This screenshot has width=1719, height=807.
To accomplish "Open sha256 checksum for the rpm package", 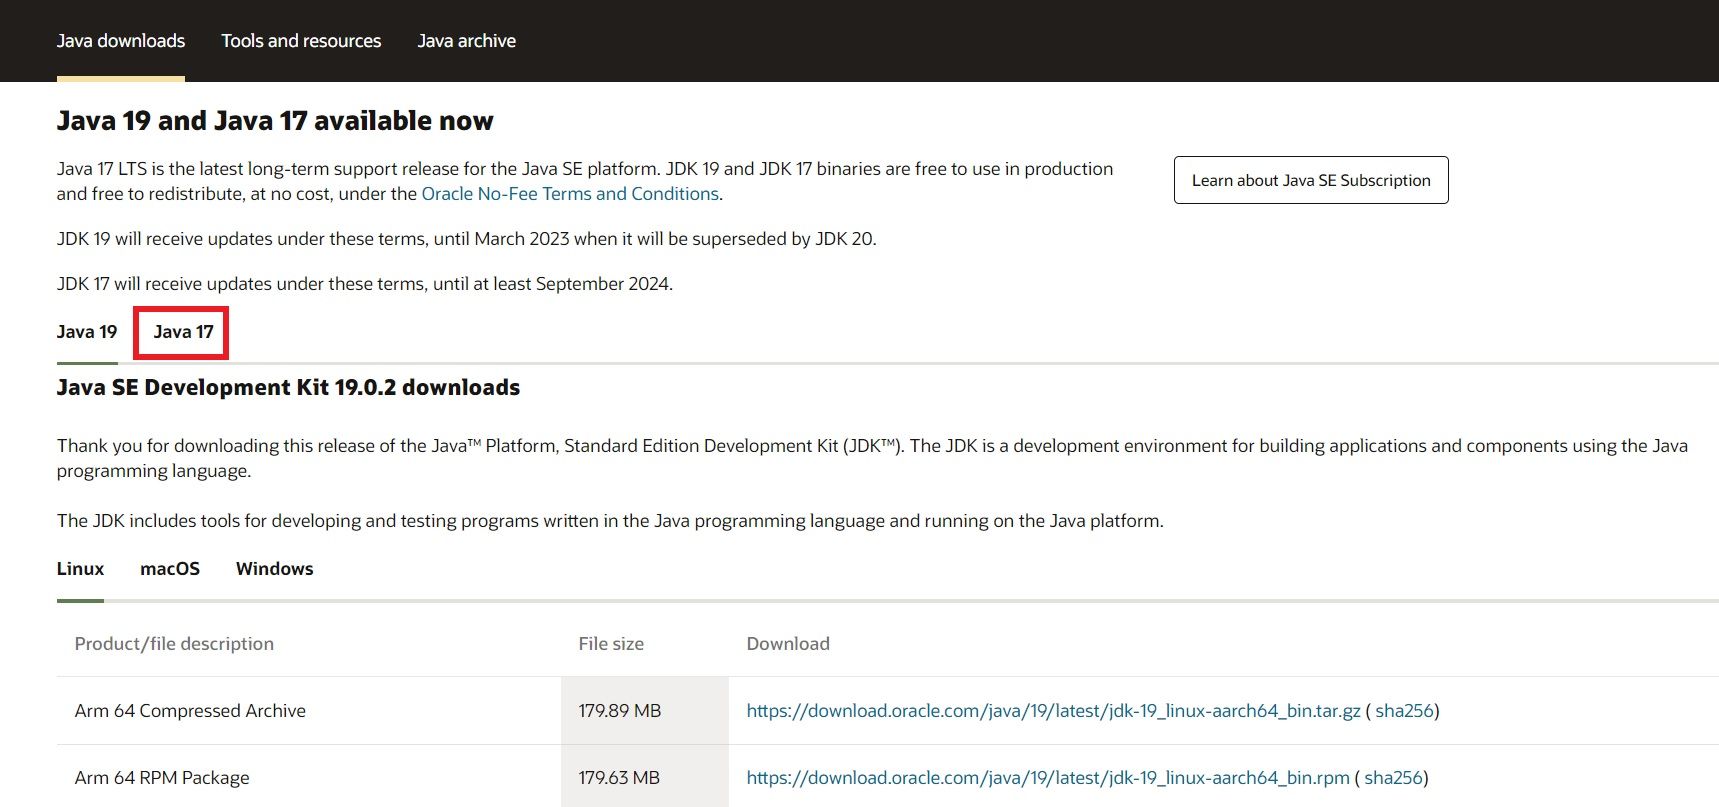I will point(1393,778).
